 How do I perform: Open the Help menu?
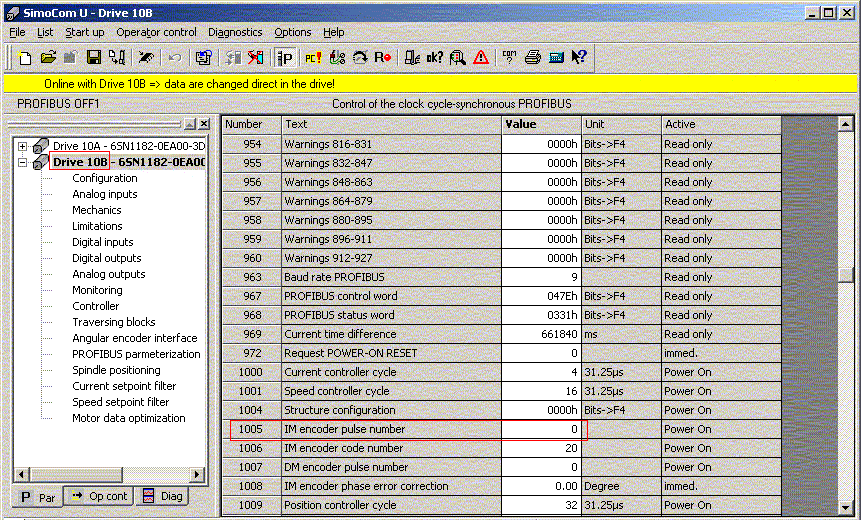[333, 32]
